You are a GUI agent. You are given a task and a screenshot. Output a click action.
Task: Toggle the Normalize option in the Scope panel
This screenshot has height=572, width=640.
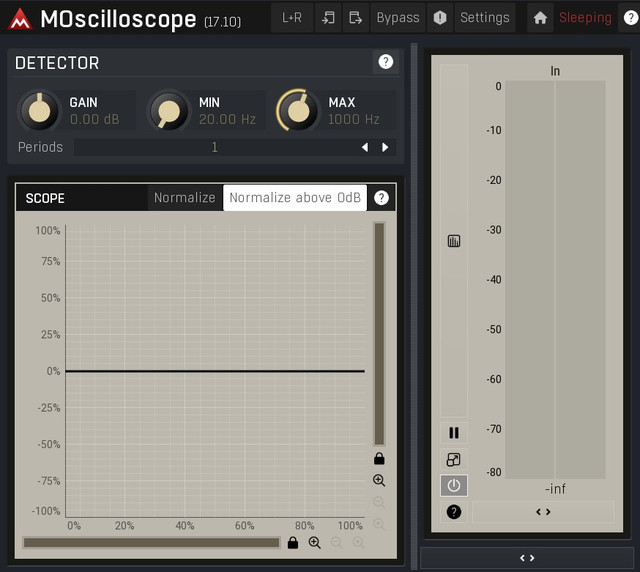click(x=184, y=198)
